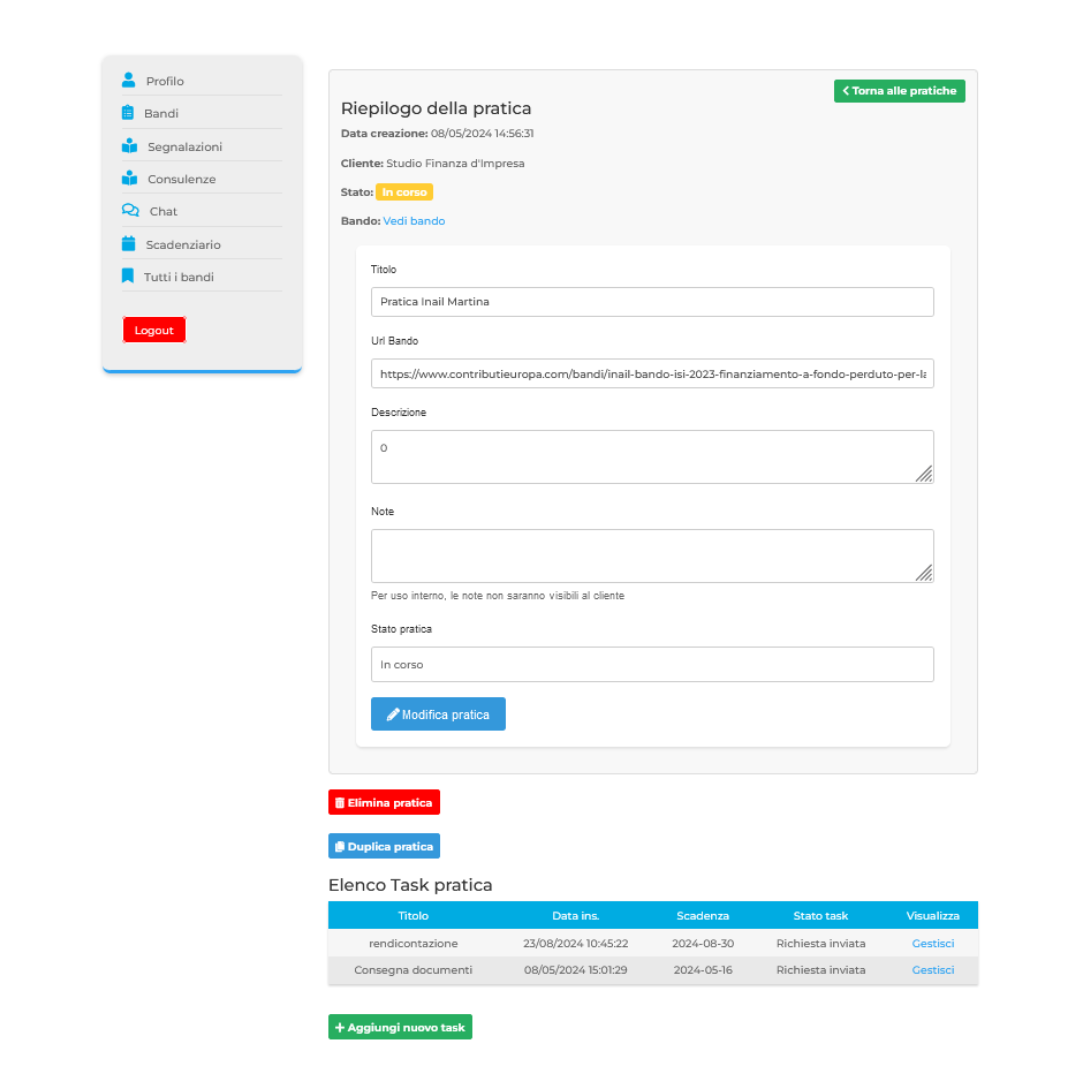Add a task with Aggiungi nuovo task
1080x1080 pixels.
[x=400, y=1027]
